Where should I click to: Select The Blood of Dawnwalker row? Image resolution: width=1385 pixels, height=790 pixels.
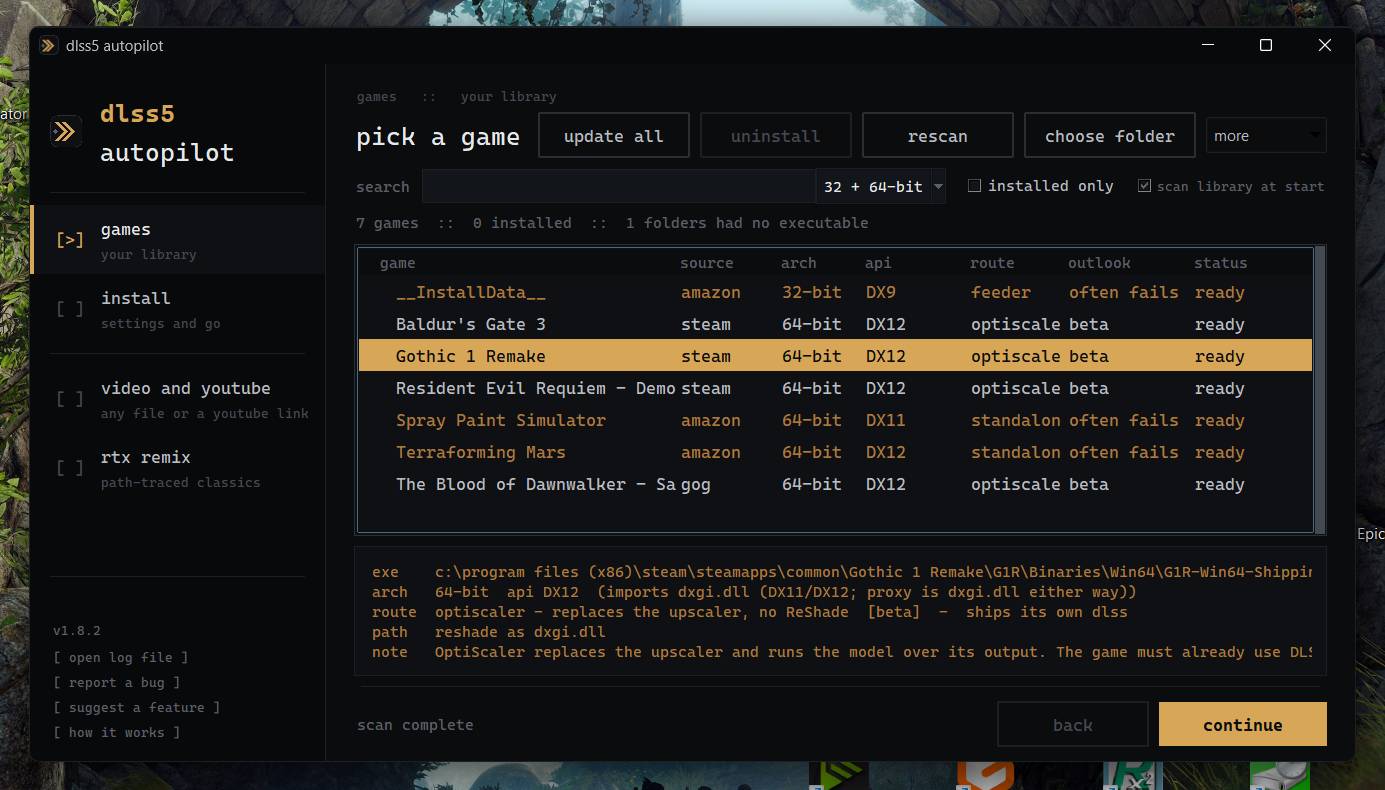pyautogui.click(x=835, y=484)
